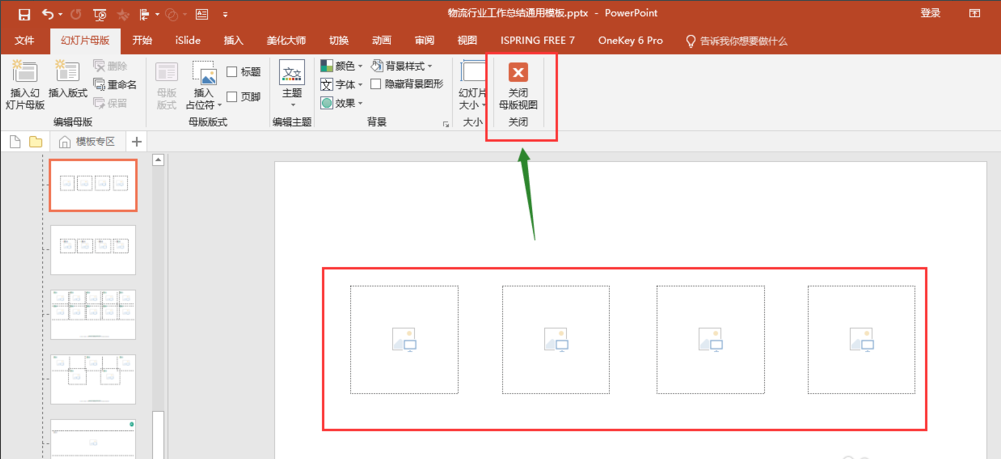Switch to the 动画 Animations tab
1001x459 pixels.
(x=381, y=41)
